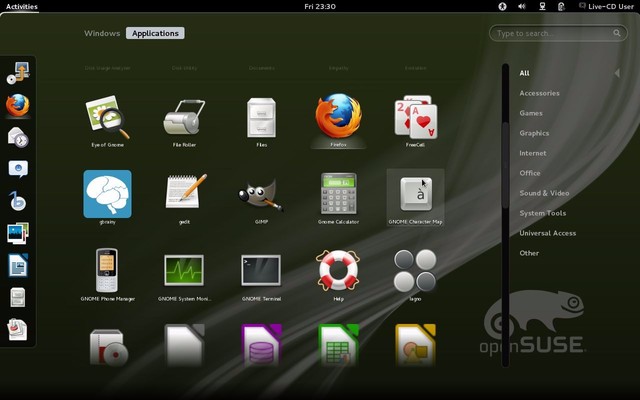
Task: Open the file cabinet icon in the dash
Action: [18, 297]
